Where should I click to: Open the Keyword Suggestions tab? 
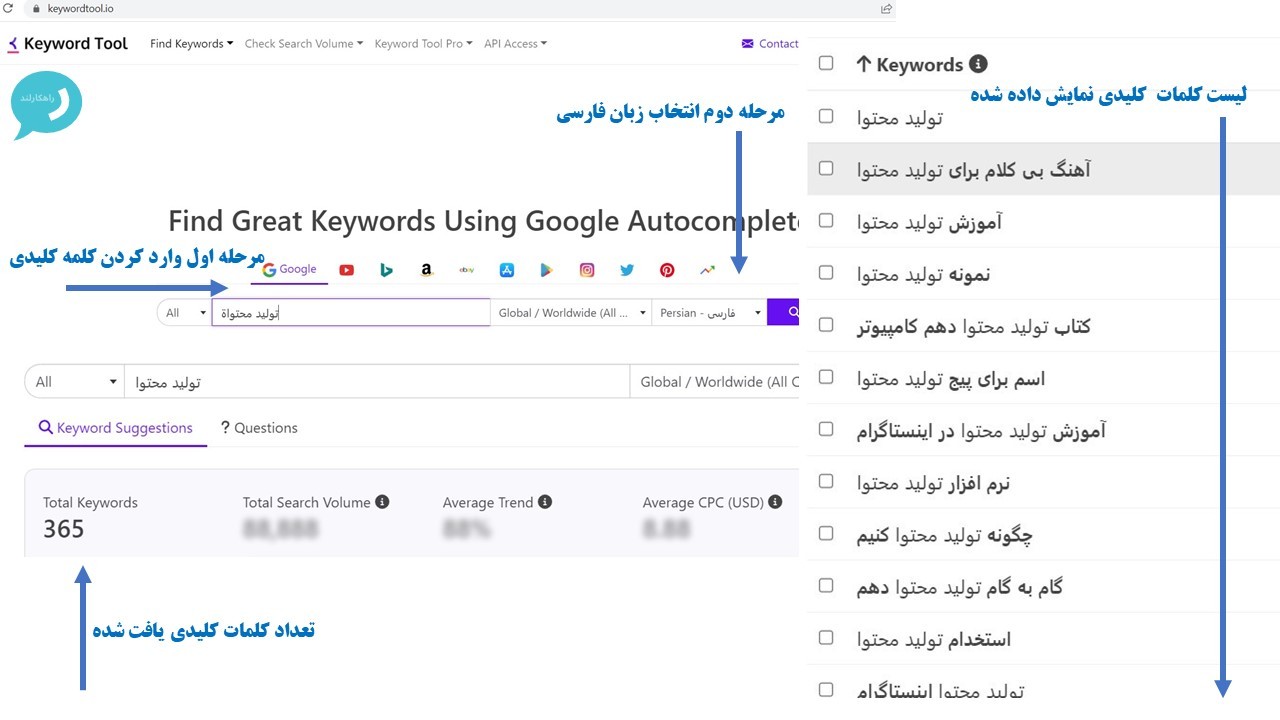(x=115, y=428)
